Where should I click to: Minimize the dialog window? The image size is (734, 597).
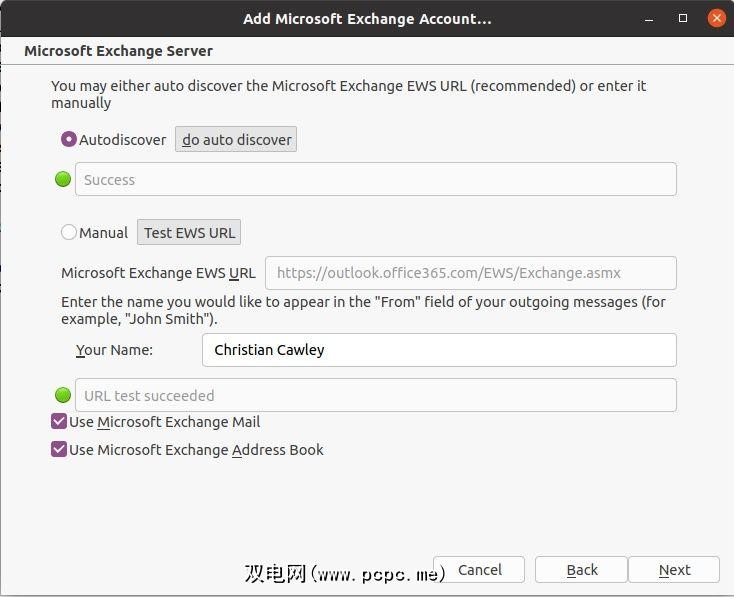click(x=649, y=19)
